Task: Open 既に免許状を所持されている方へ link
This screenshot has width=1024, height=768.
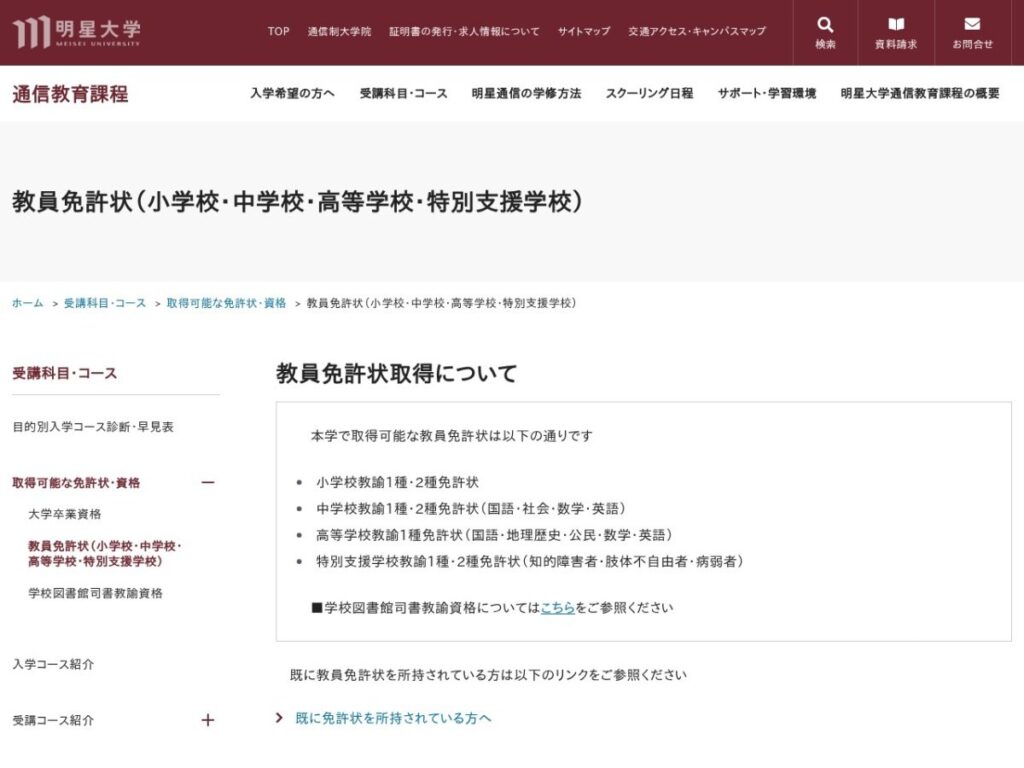Action: 393,718
